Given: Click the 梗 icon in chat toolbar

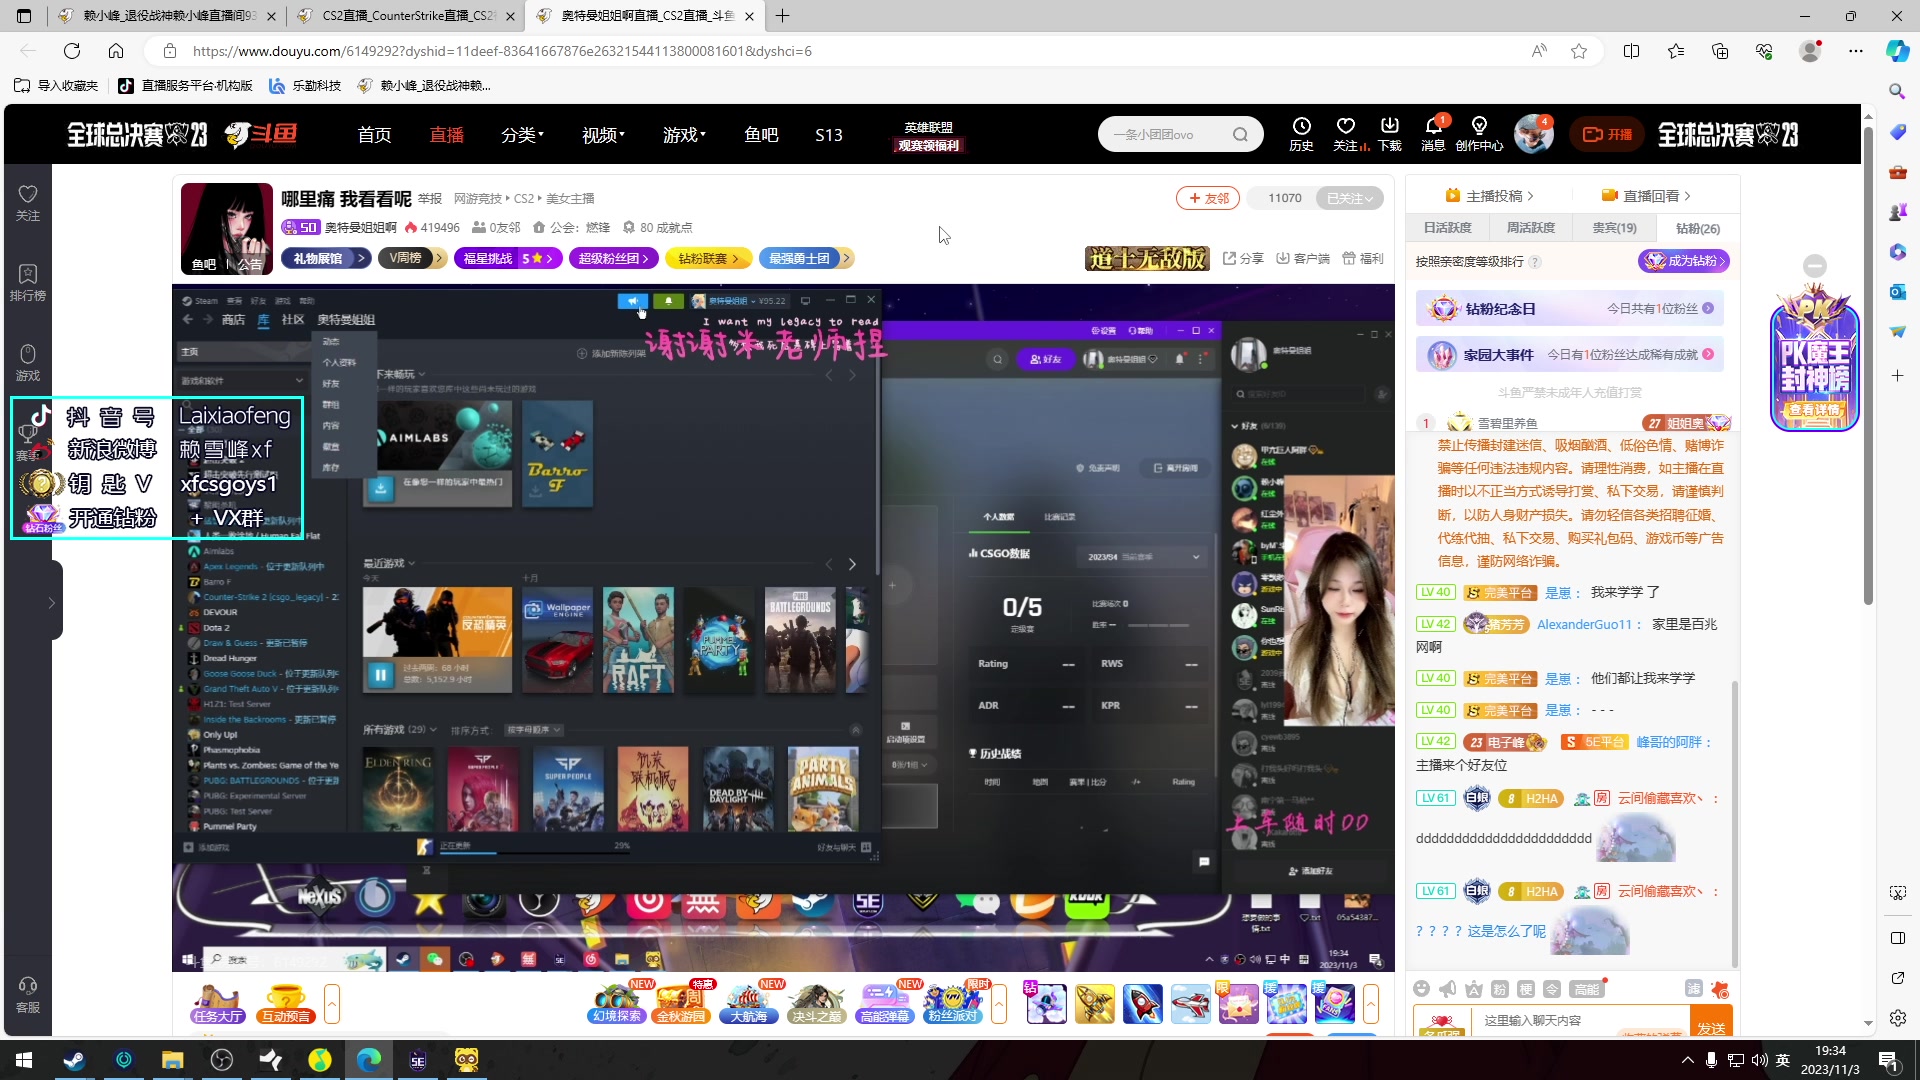Looking at the screenshot, I should (1526, 989).
